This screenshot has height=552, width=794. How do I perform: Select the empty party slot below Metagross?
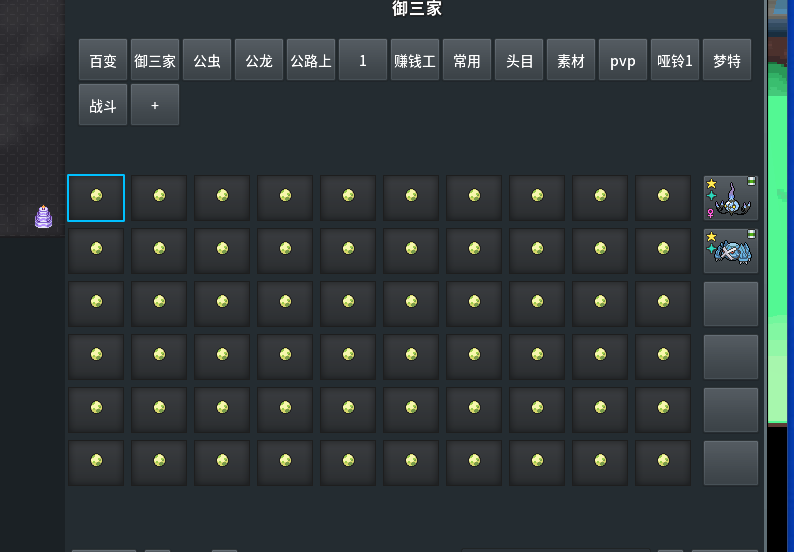tap(731, 304)
